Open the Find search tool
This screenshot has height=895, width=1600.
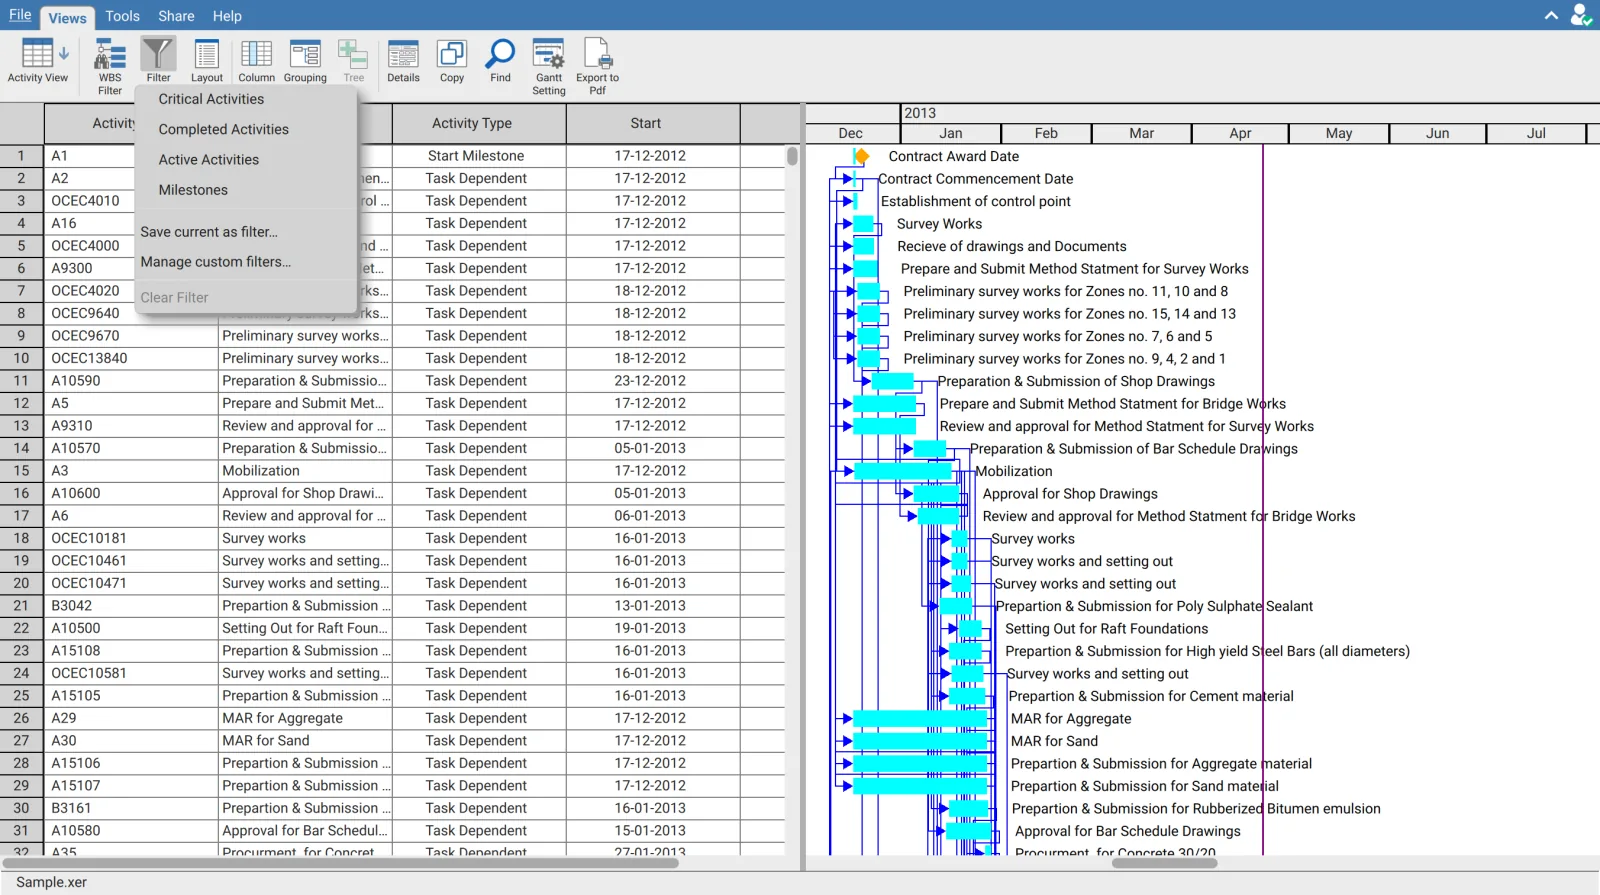[500, 60]
